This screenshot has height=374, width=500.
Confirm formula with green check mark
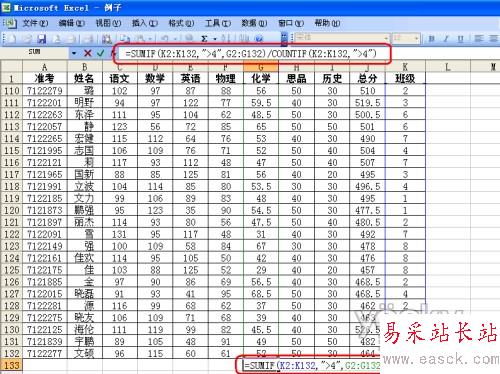(101, 53)
